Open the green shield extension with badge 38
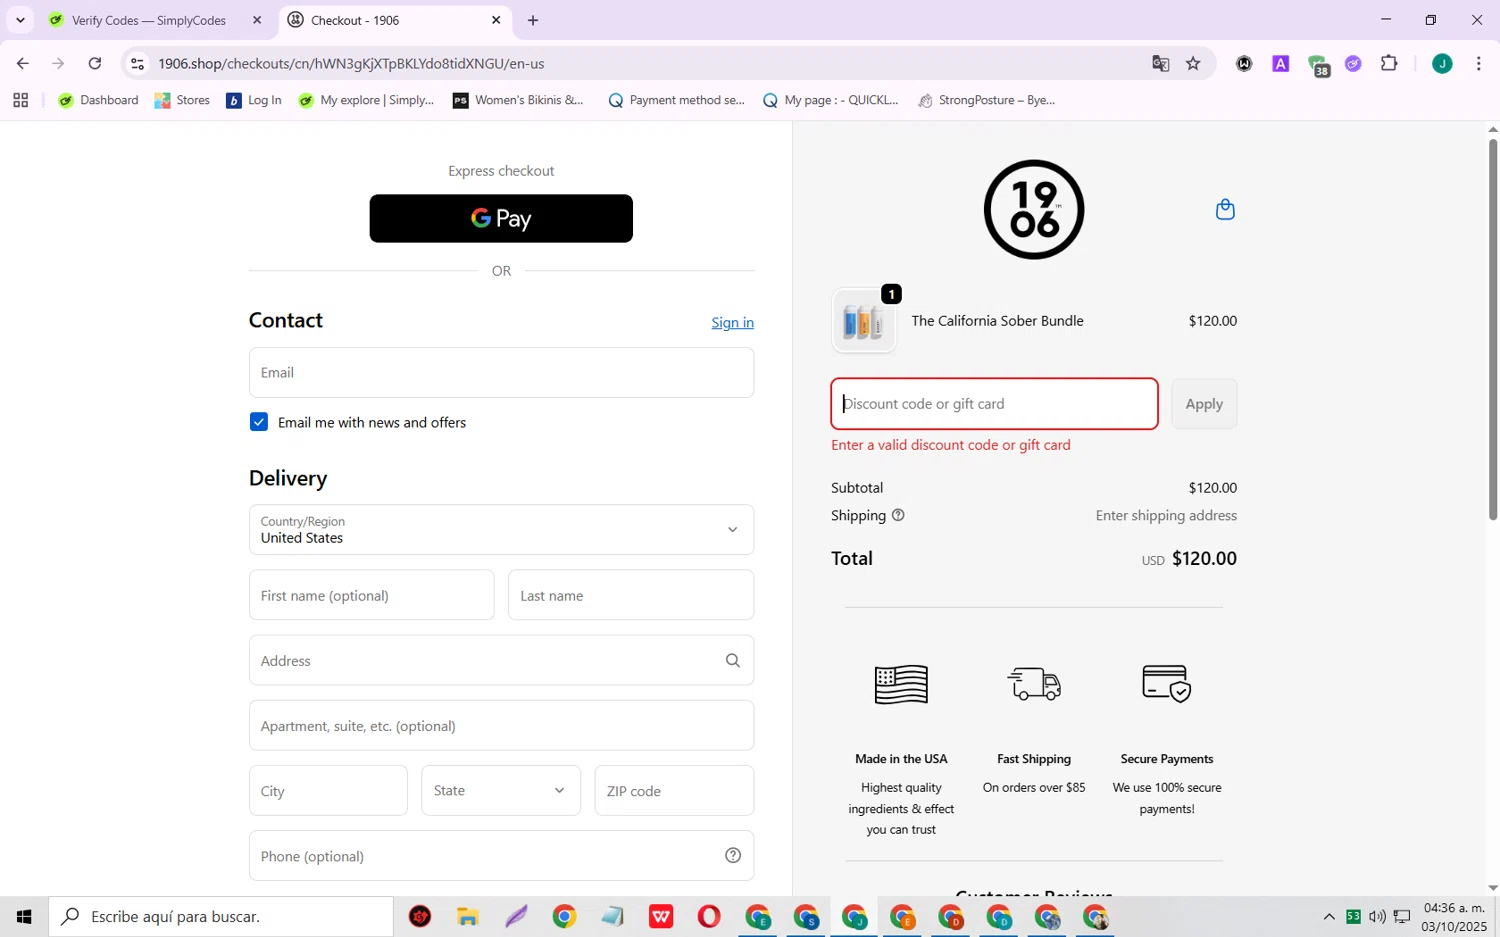 coord(1318,65)
